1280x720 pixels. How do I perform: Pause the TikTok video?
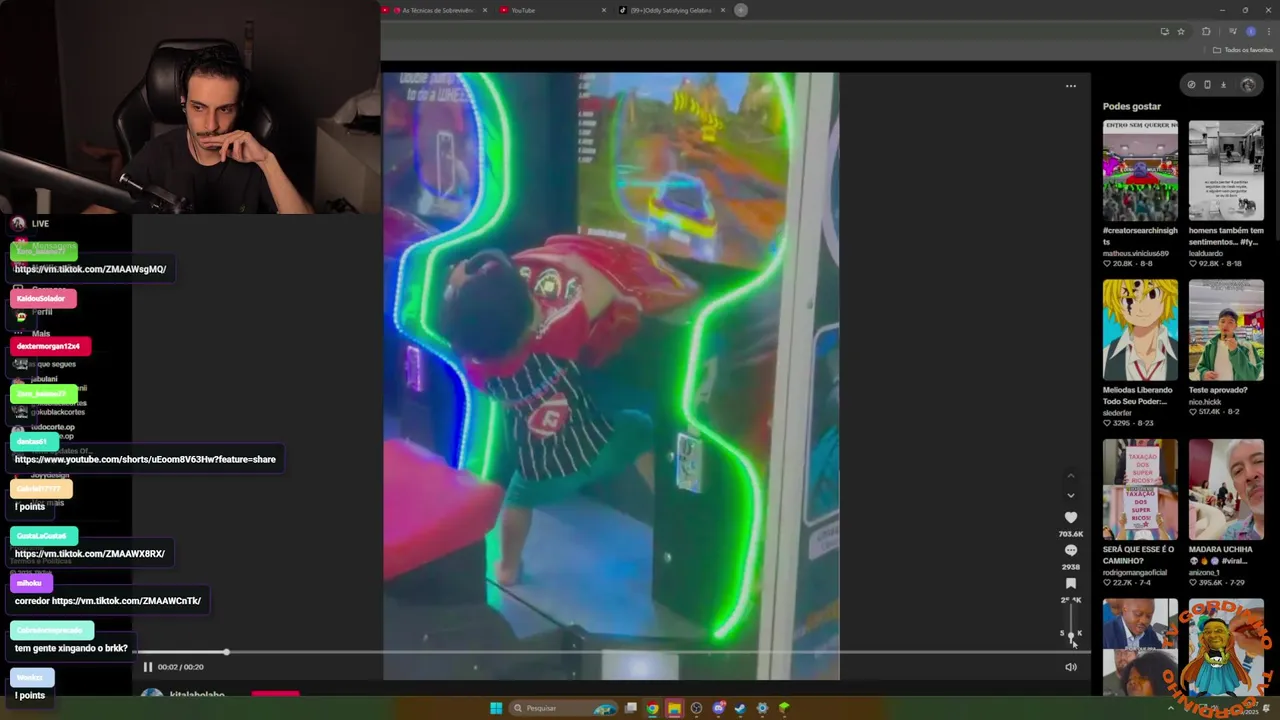(148, 667)
